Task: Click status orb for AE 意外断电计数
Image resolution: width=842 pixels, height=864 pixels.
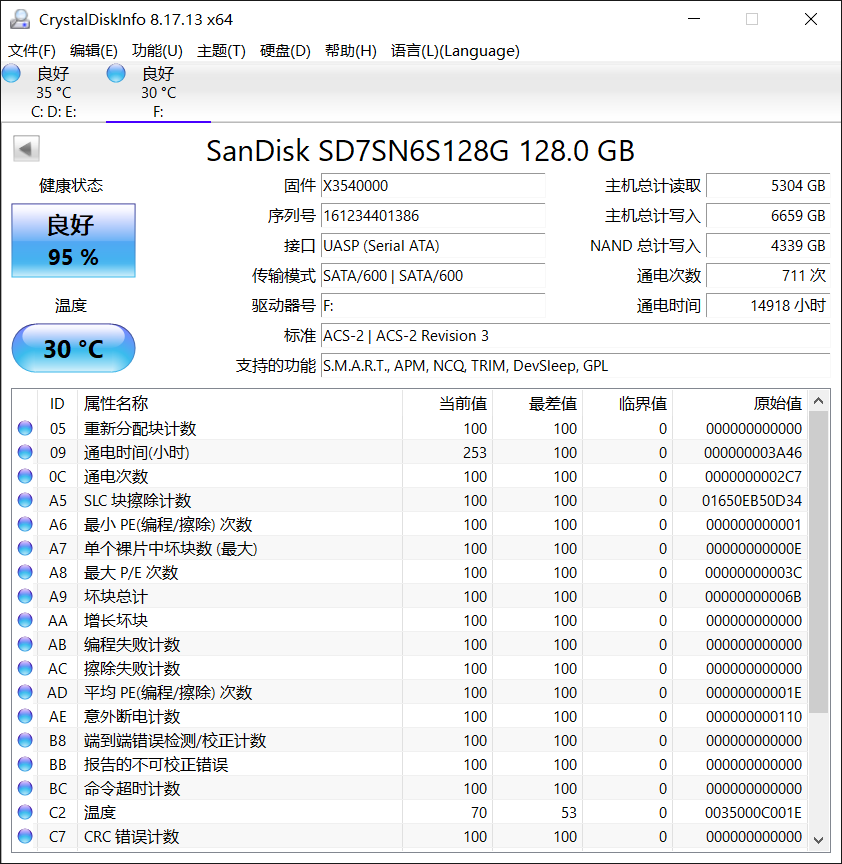Action: (x=25, y=716)
